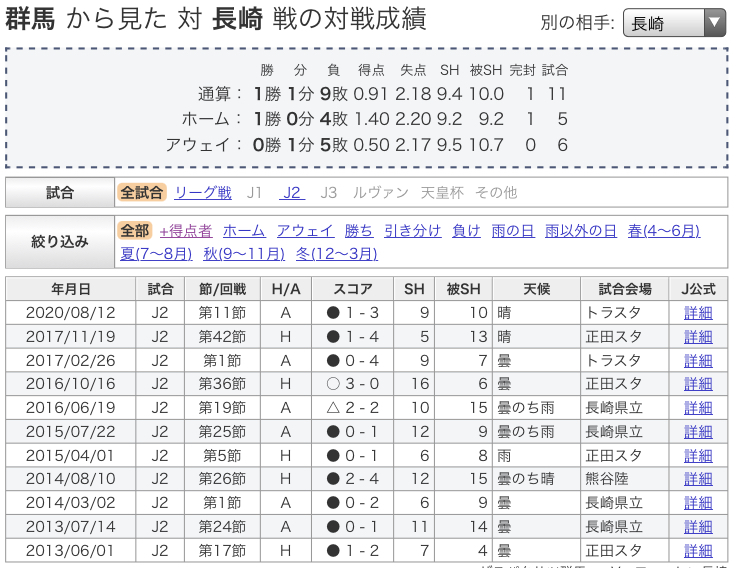
Task: Open 詳細 for the 2020/08/12 match
Action: [x=698, y=313]
